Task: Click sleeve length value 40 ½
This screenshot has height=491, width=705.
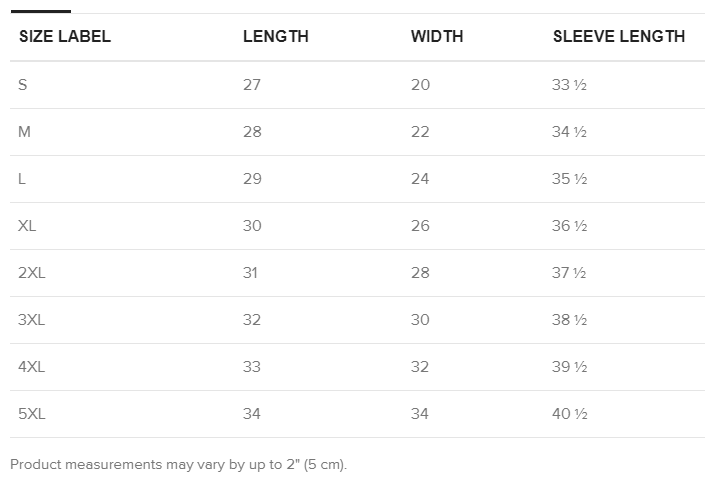Action: tap(570, 414)
